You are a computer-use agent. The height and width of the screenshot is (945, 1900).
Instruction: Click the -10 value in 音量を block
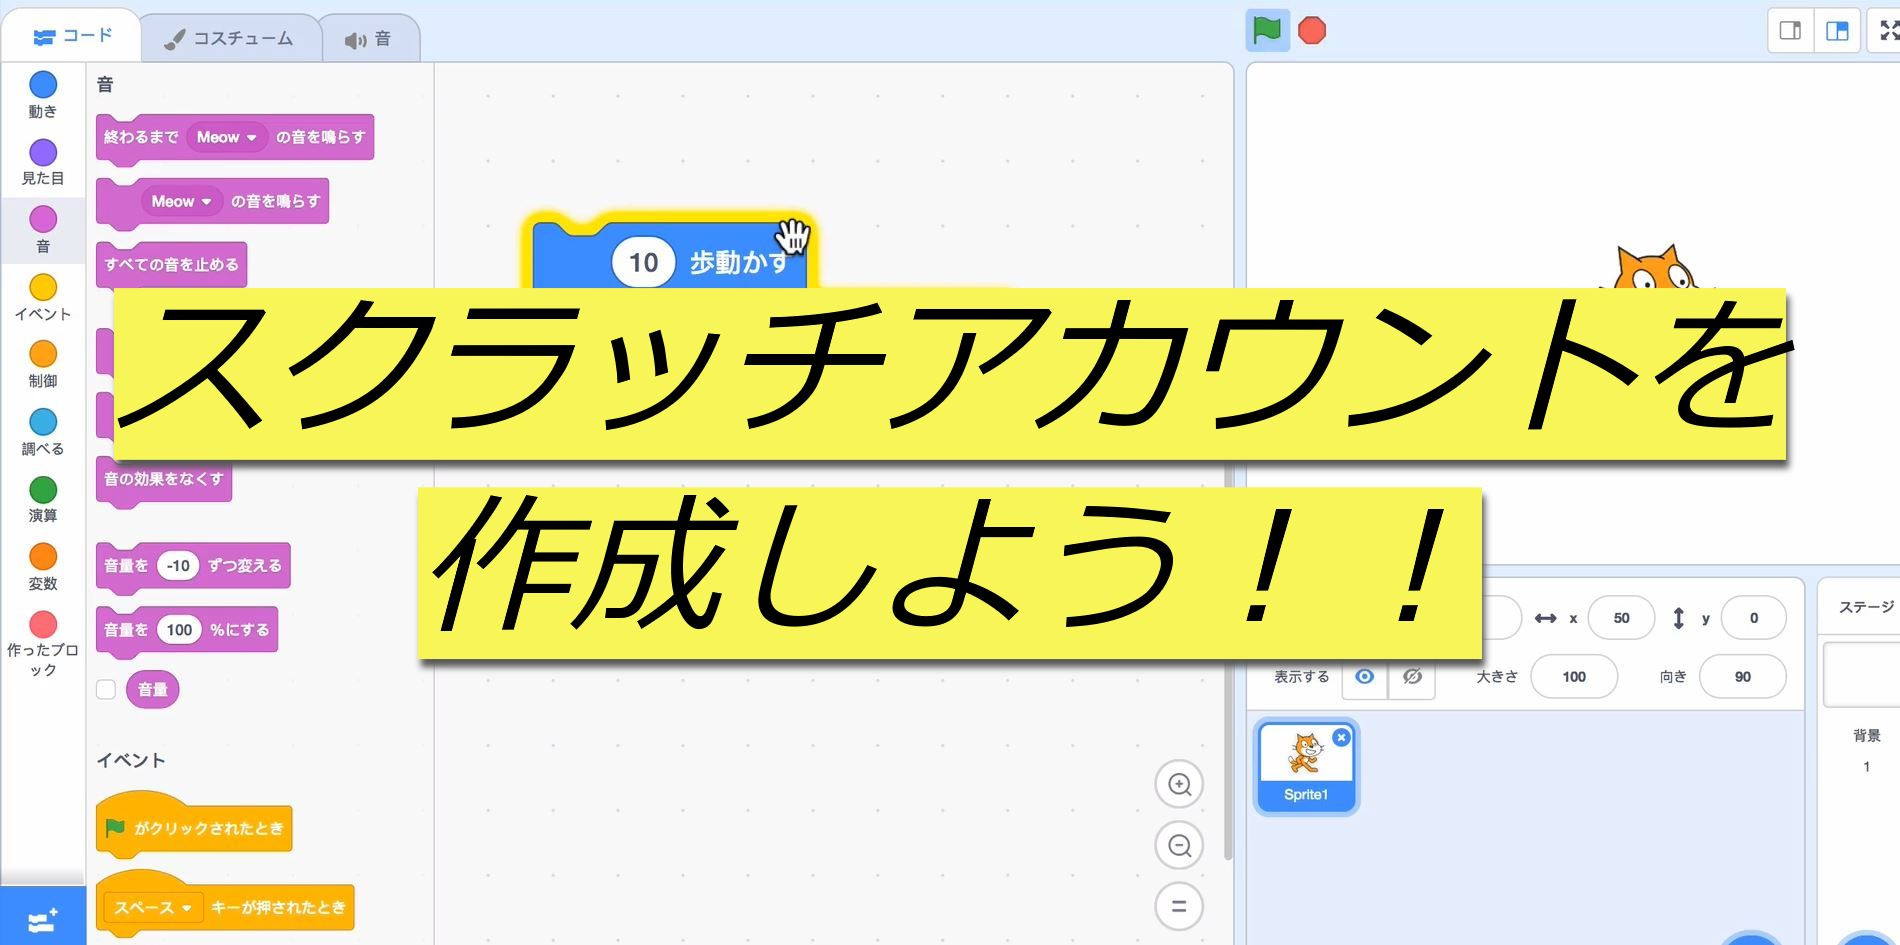[178, 565]
